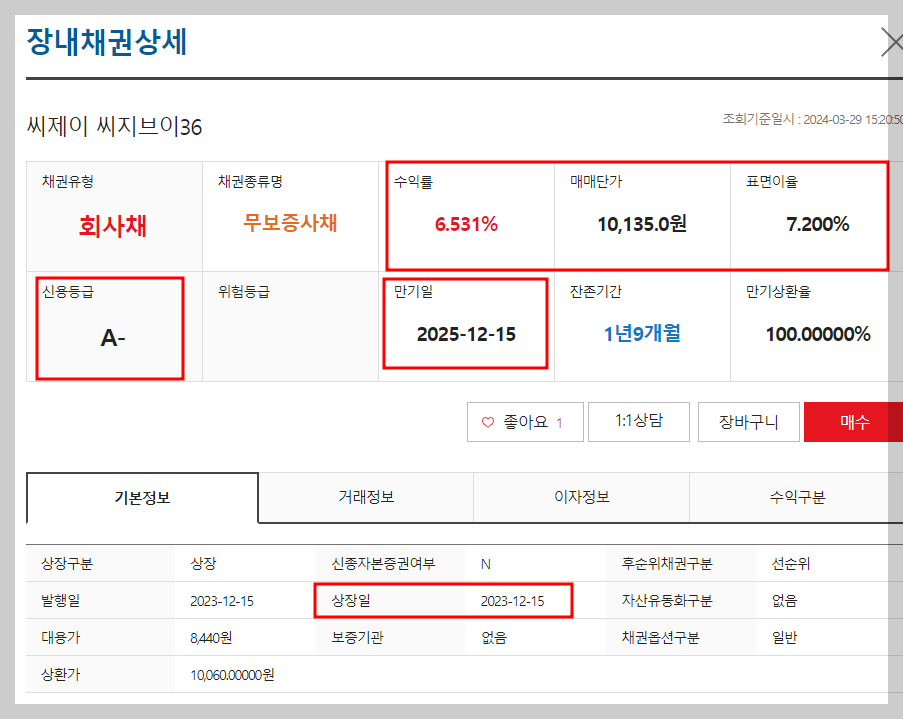Click the red 매수 buy button
This screenshot has width=903, height=719.
(853, 422)
